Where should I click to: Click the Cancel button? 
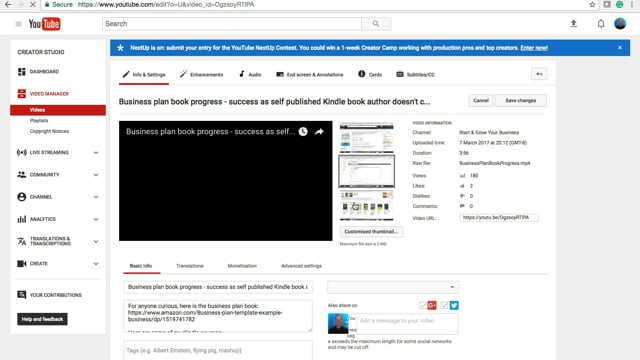481,100
